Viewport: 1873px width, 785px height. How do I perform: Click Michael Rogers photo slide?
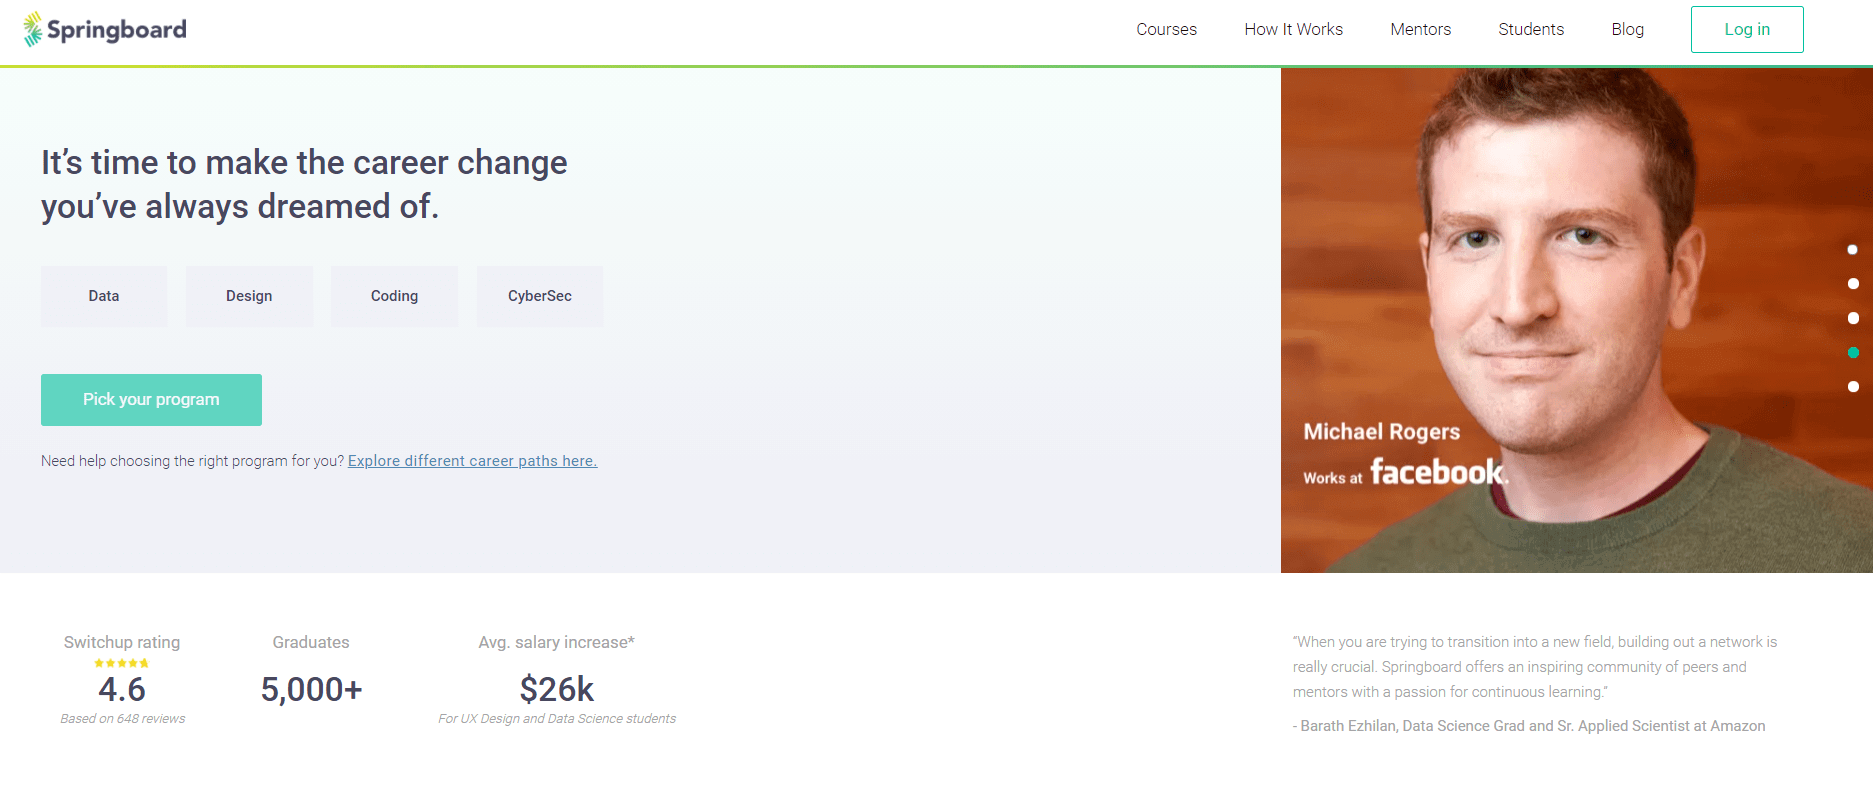coord(1576,320)
